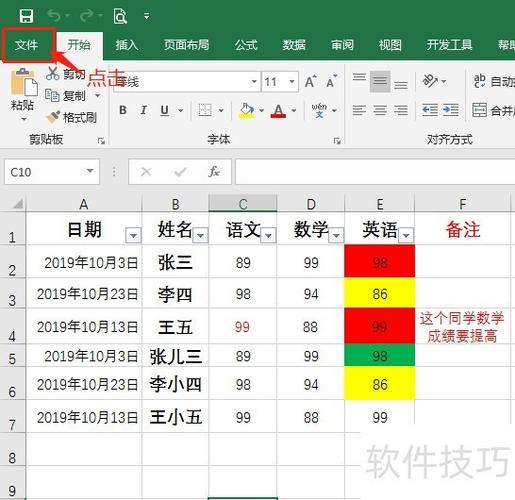This screenshot has height=500, width=515.
Task: Open the 文件 (File) tab
Action: [27, 45]
